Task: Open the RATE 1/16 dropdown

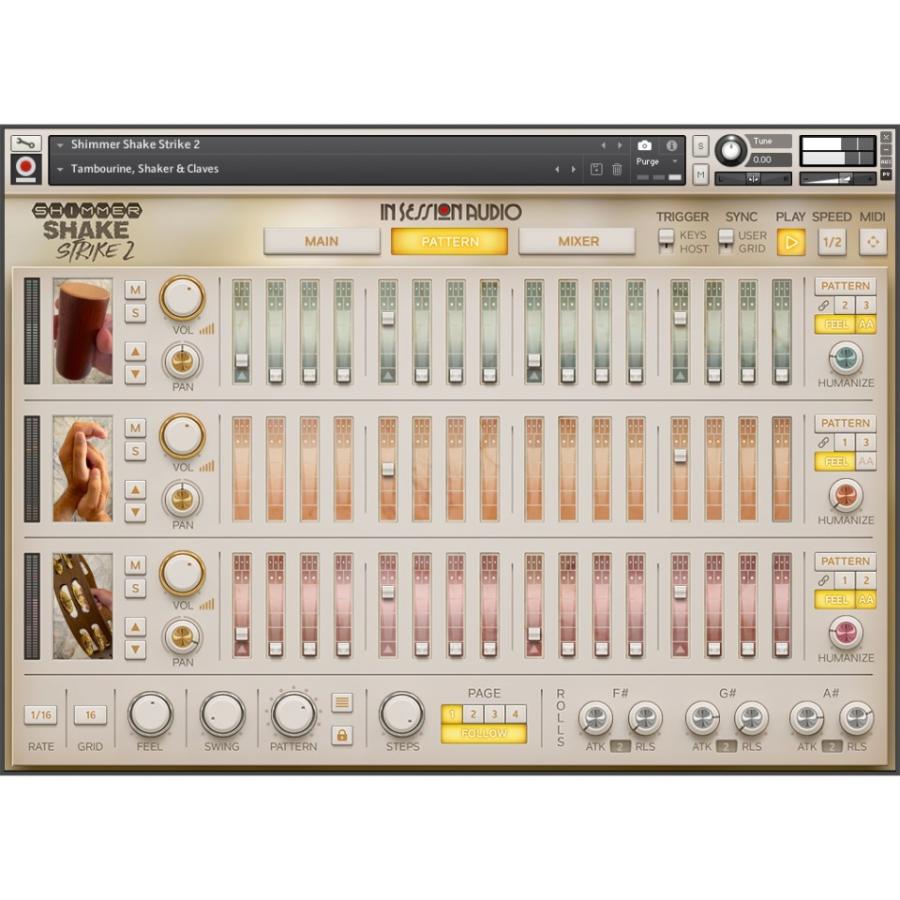Action: pos(40,714)
